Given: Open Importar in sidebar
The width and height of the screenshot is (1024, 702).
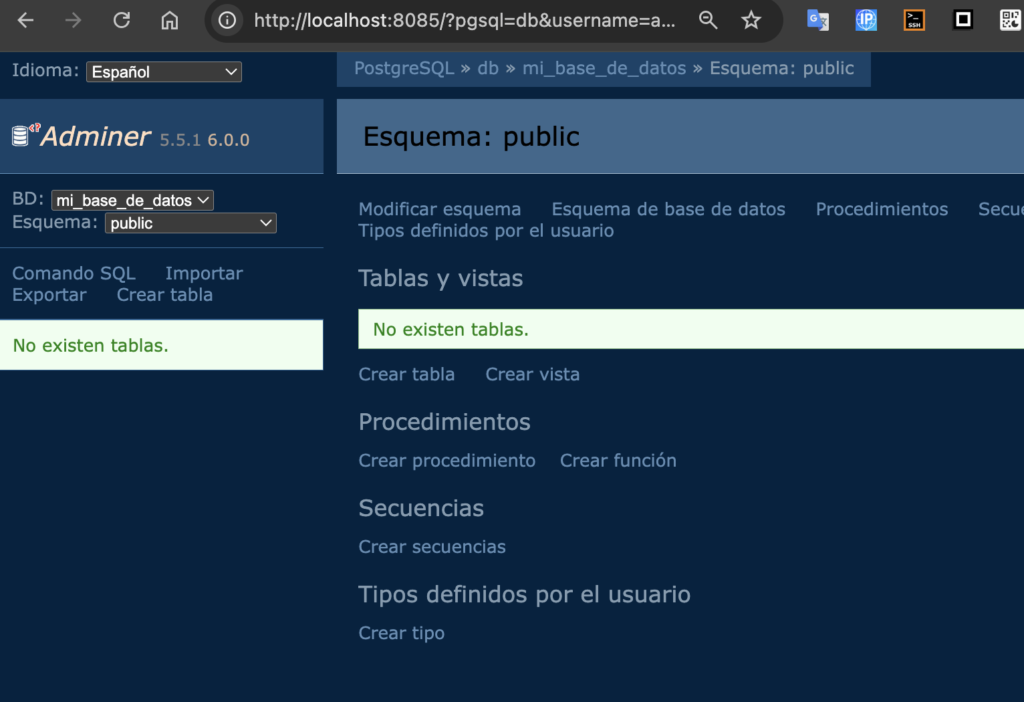Looking at the screenshot, I should coord(204,273).
